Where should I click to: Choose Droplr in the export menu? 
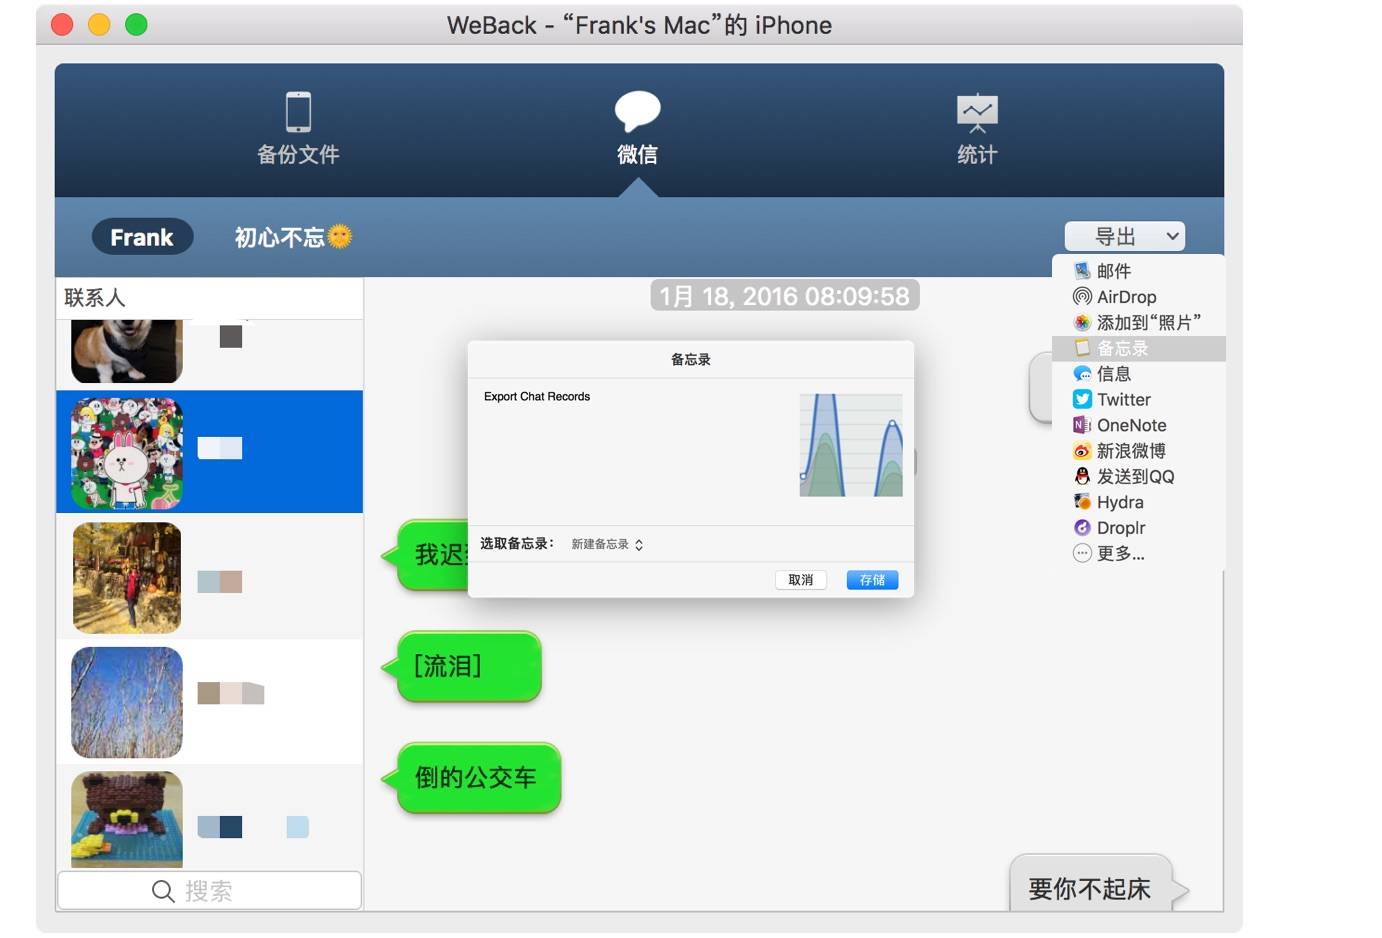click(x=1138, y=528)
